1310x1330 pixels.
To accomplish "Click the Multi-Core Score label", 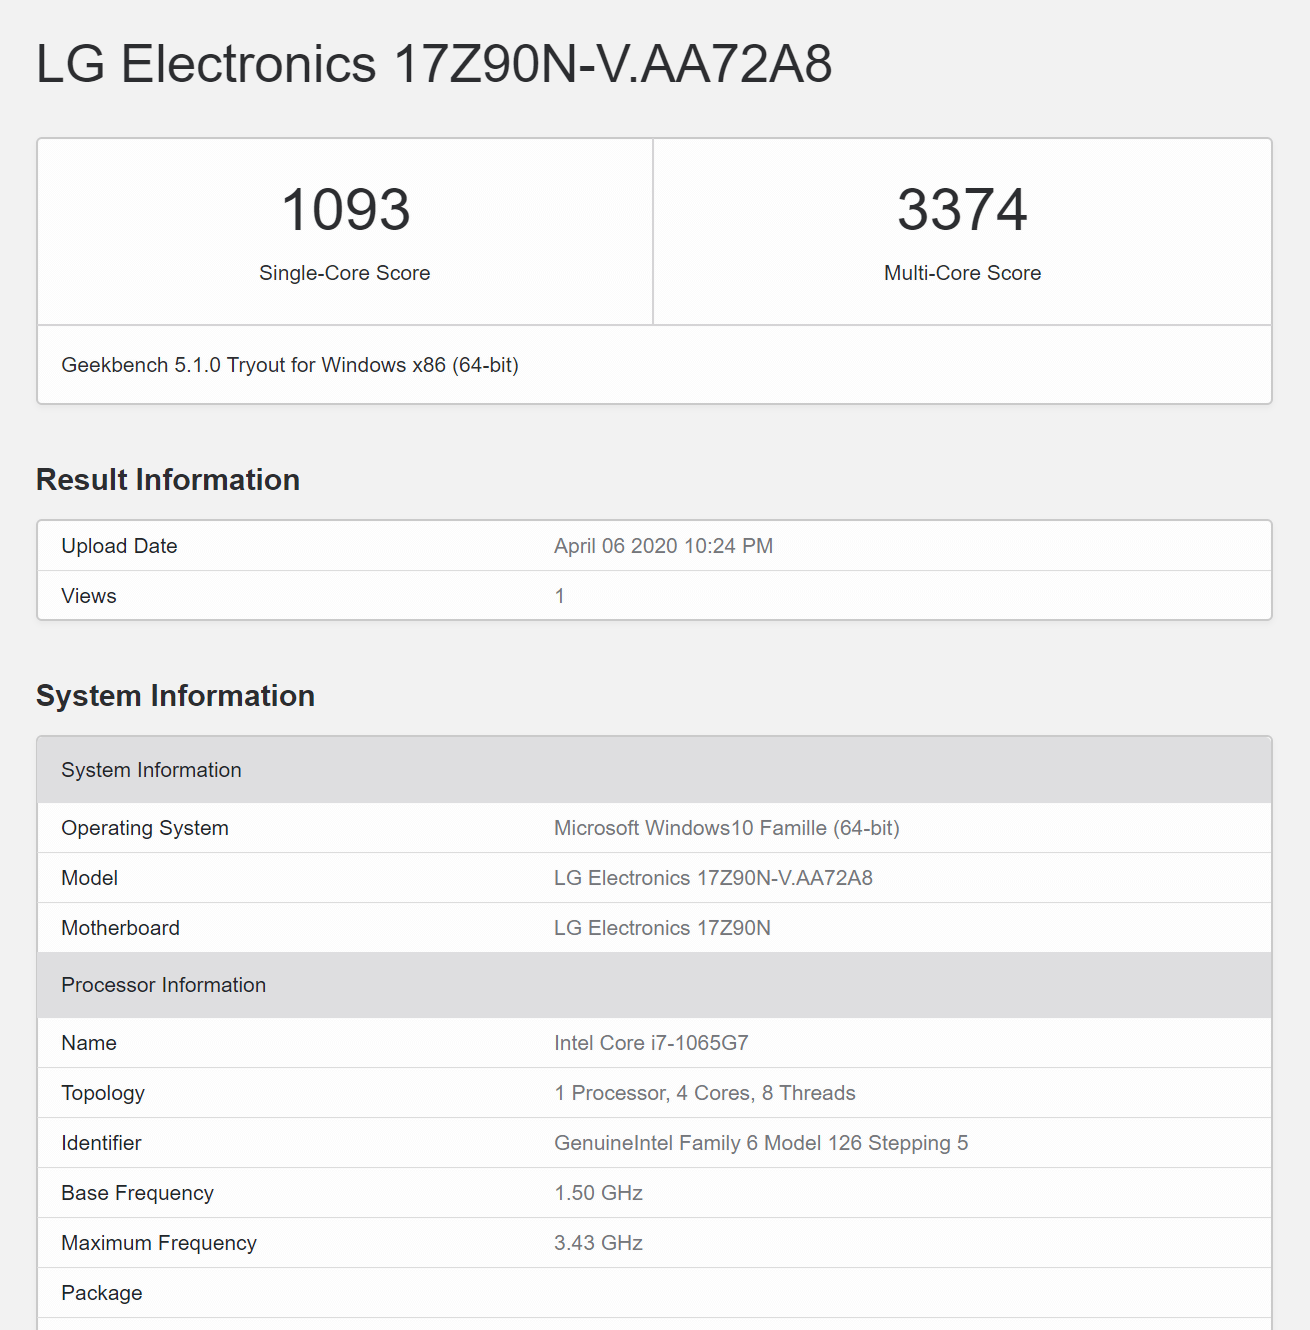I will pyautogui.click(x=962, y=273).
